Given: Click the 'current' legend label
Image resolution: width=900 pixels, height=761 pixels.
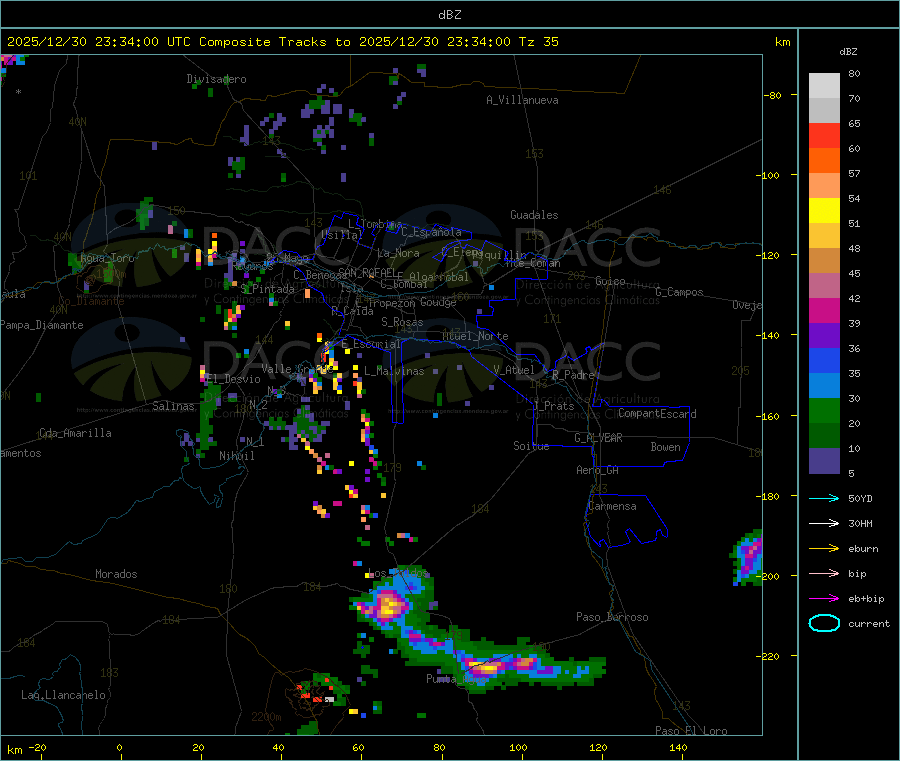Looking at the screenshot, I should (869, 624).
